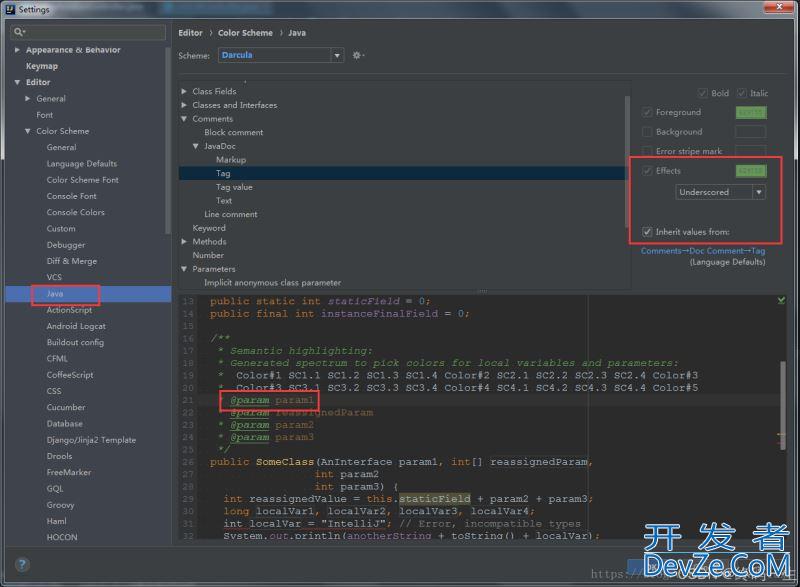Collapse the JavaDoc subgroup
The height and width of the screenshot is (587, 800).
coord(196,146)
